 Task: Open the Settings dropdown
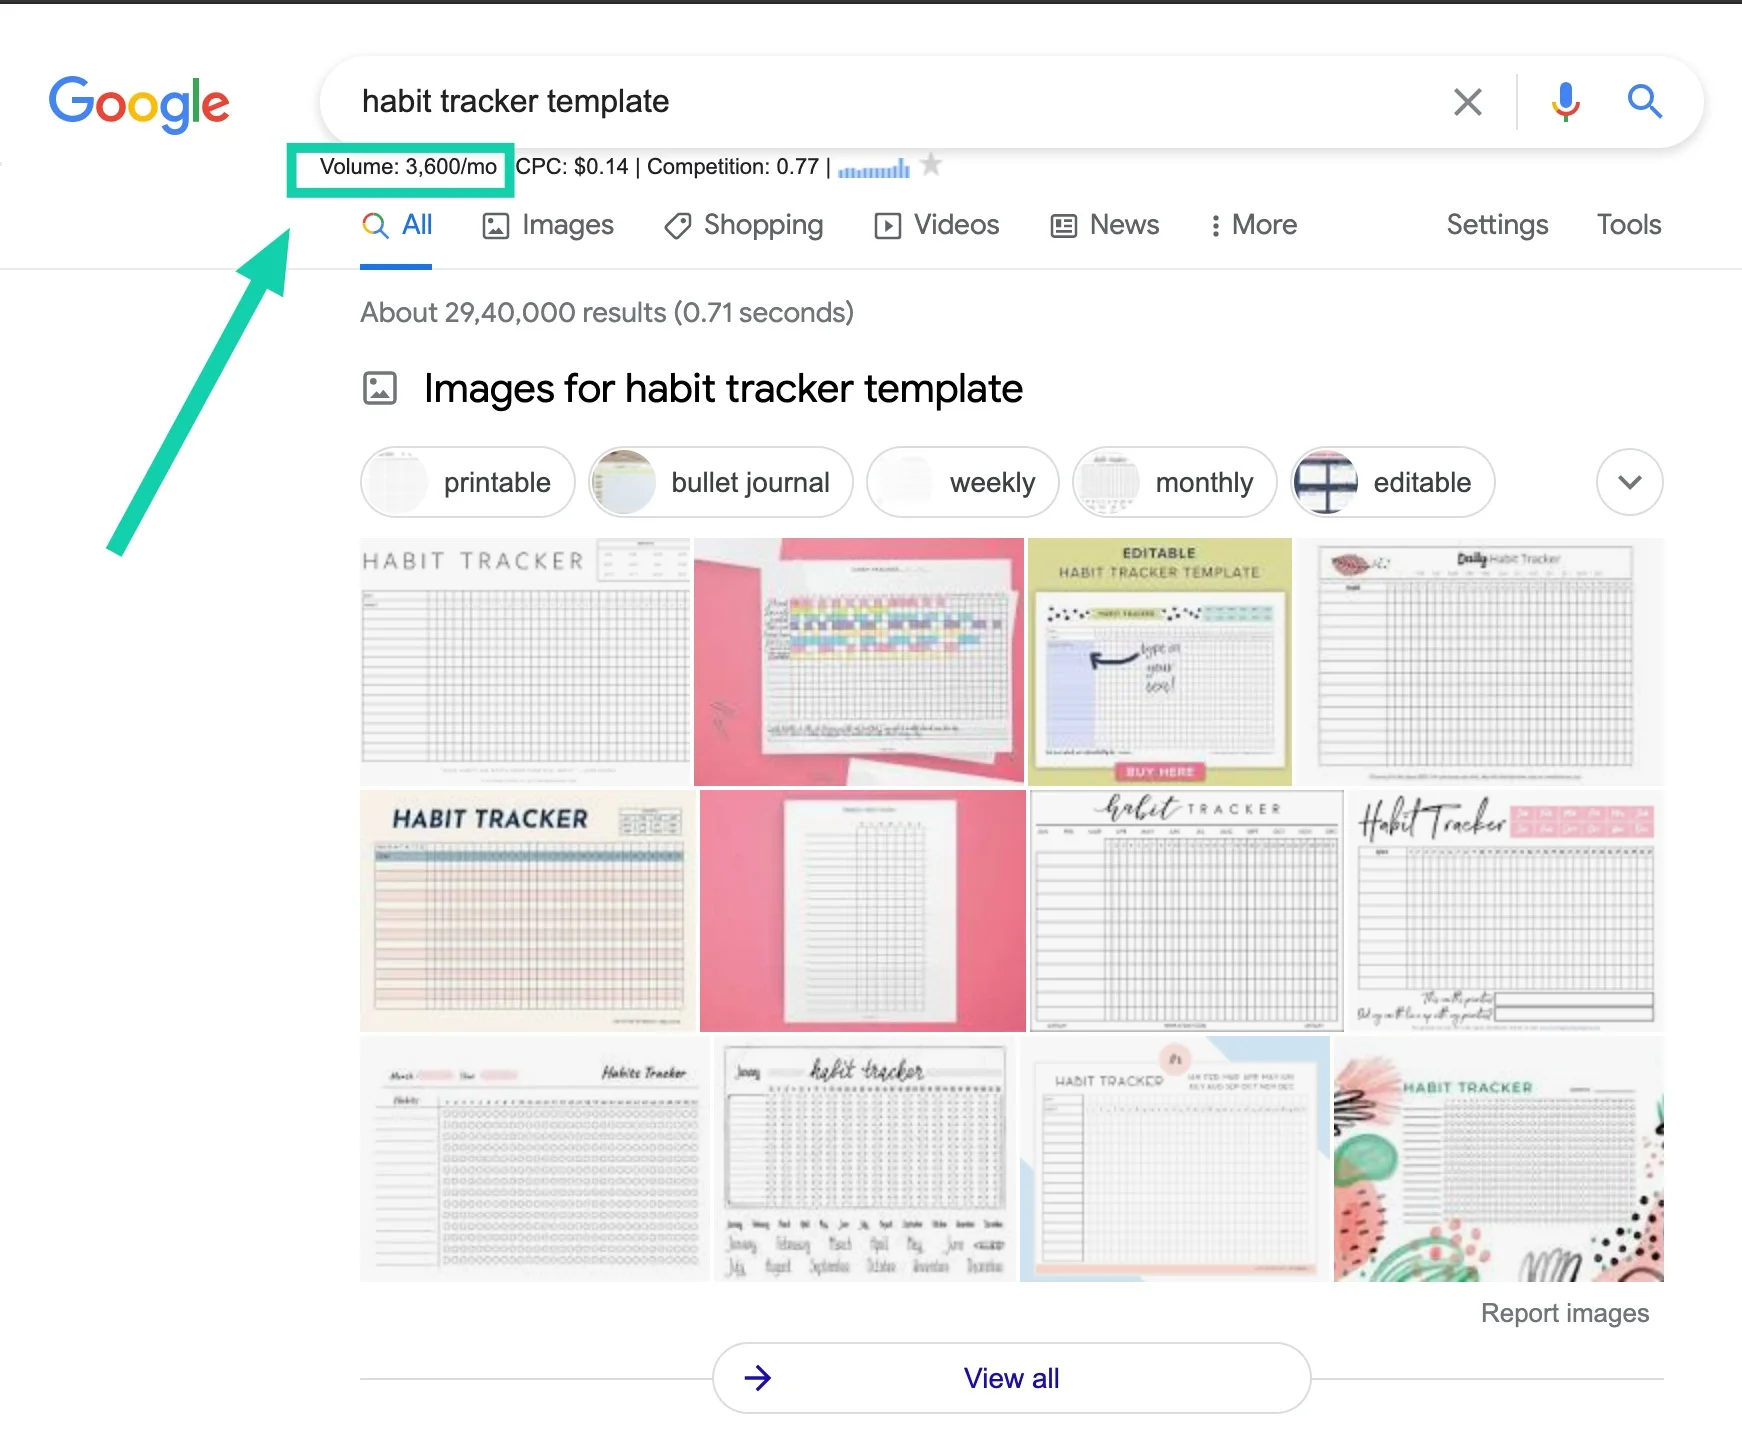coord(1497,226)
